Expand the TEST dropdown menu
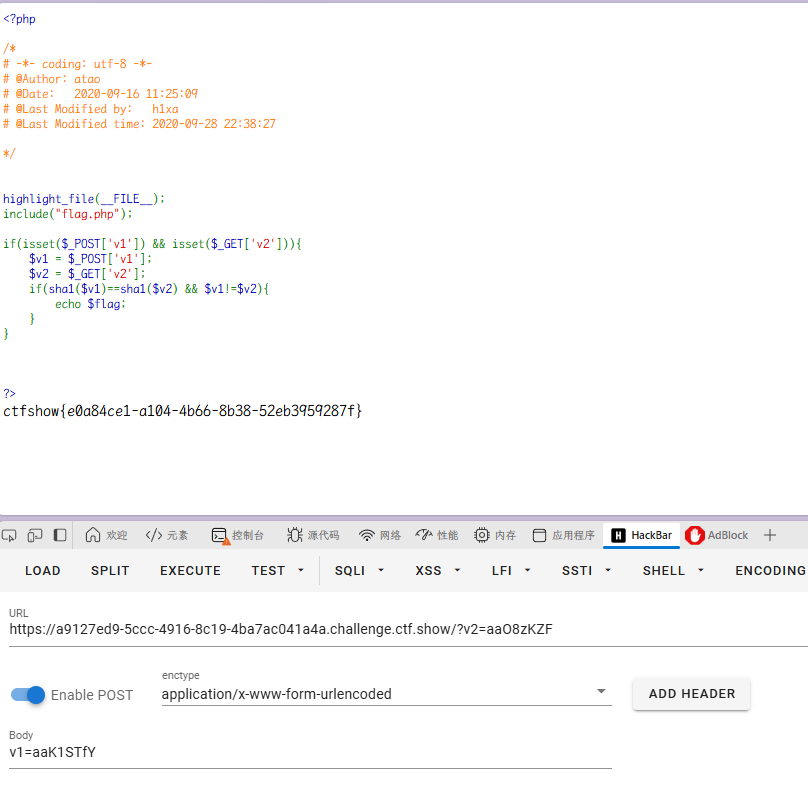808x787 pixels. click(277, 571)
